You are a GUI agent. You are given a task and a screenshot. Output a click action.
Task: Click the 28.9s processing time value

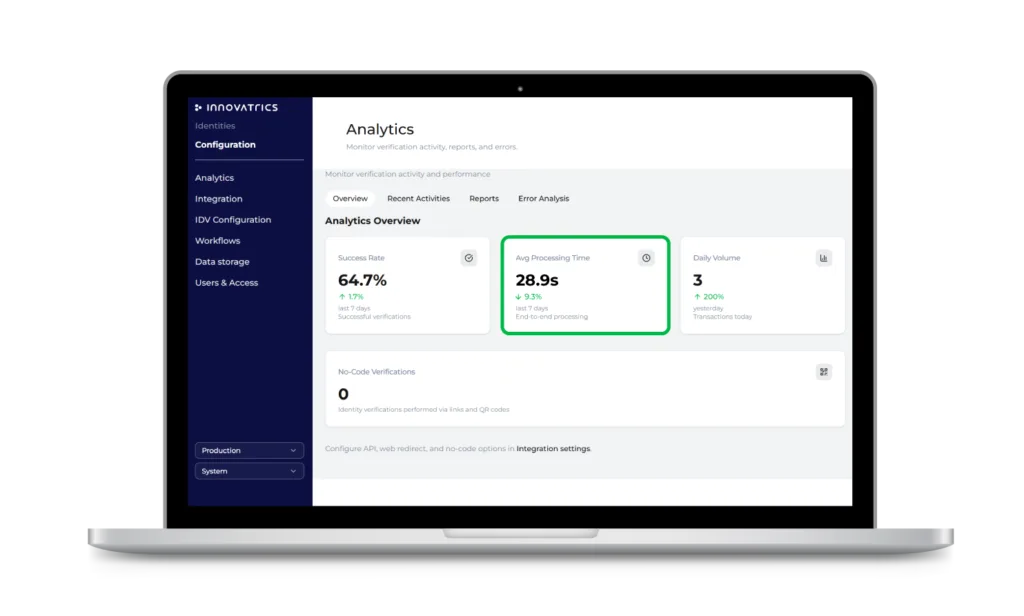point(537,280)
